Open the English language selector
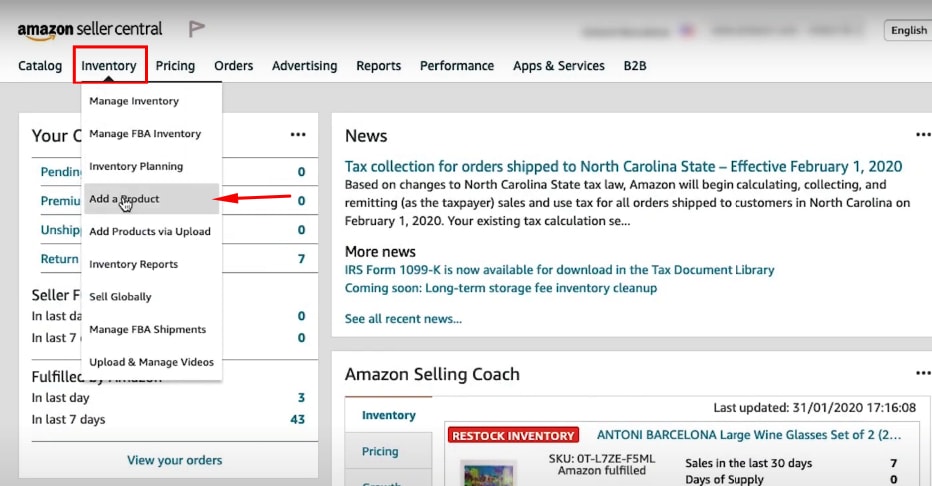This screenshot has width=932, height=486. [908, 30]
